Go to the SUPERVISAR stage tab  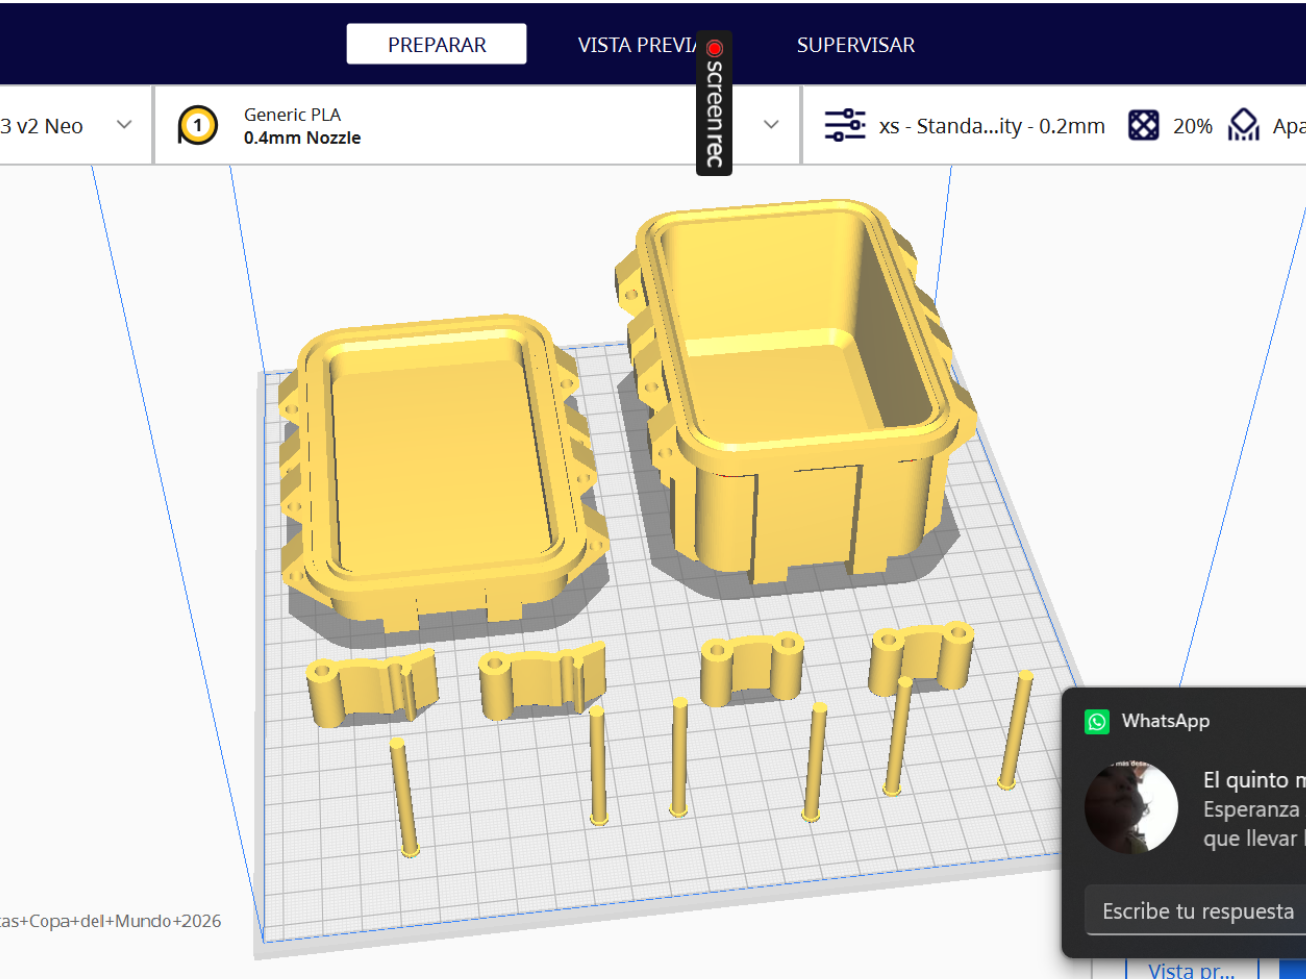click(x=855, y=45)
